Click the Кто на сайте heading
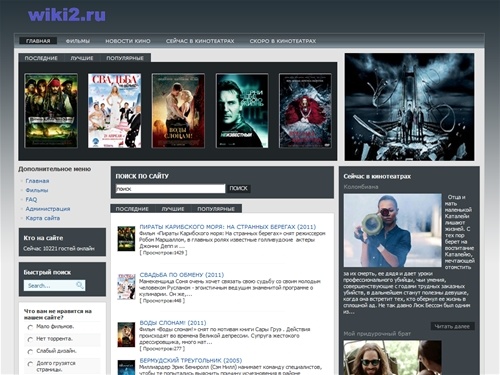This screenshot has height=375, width=500. pyautogui.click(x=43, y=238)
